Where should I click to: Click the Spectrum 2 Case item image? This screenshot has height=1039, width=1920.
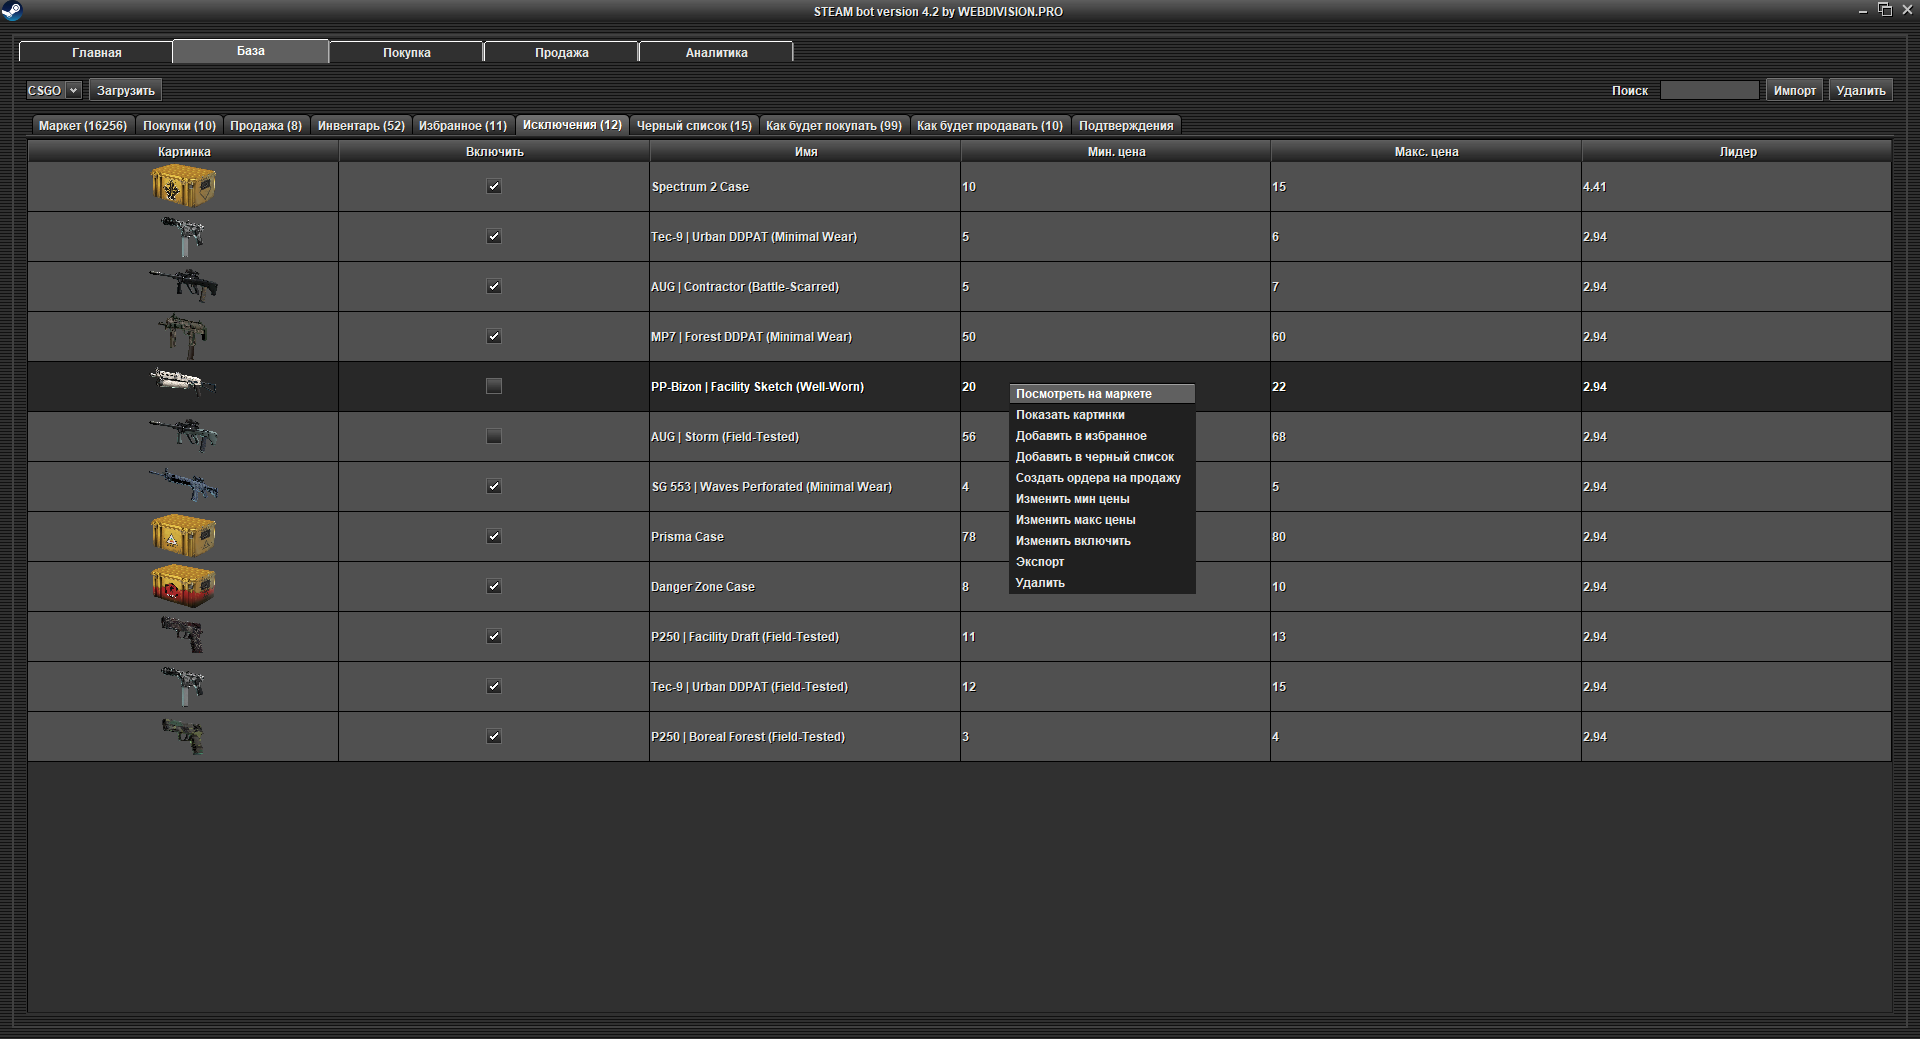183,186
